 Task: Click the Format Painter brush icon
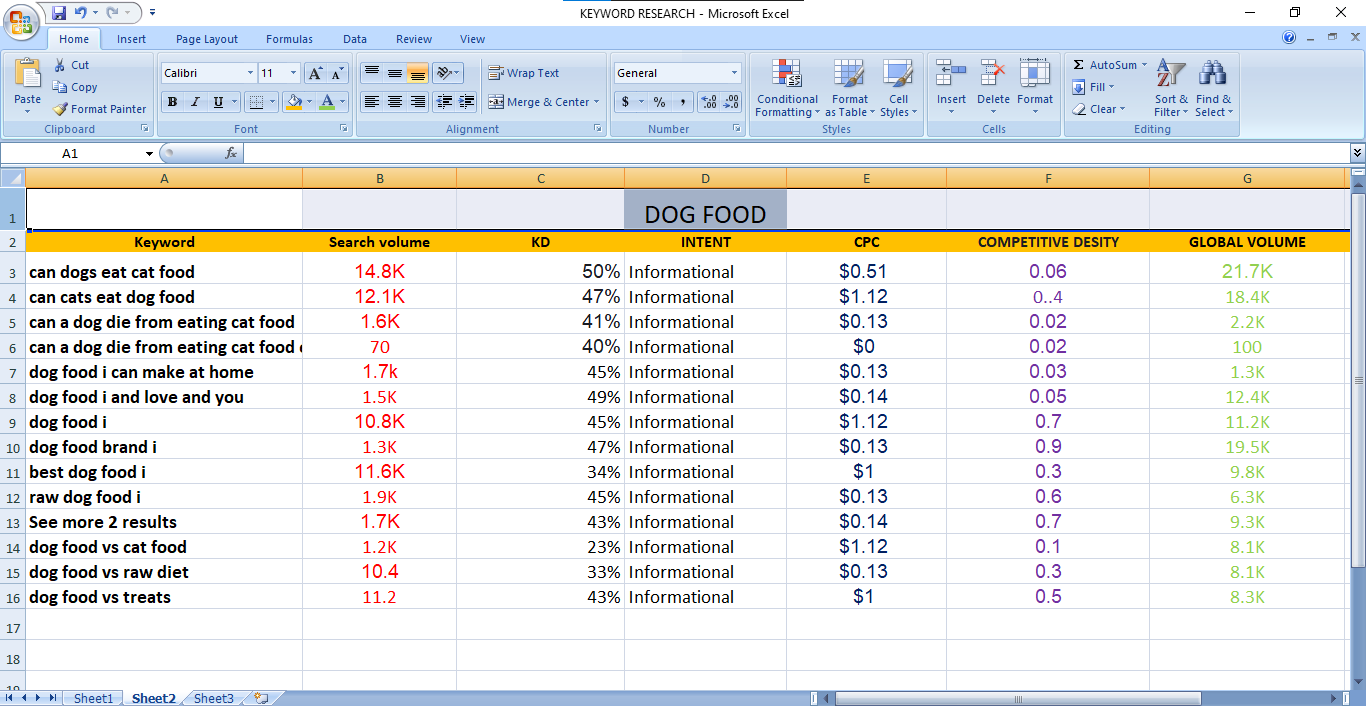[61, 109]
